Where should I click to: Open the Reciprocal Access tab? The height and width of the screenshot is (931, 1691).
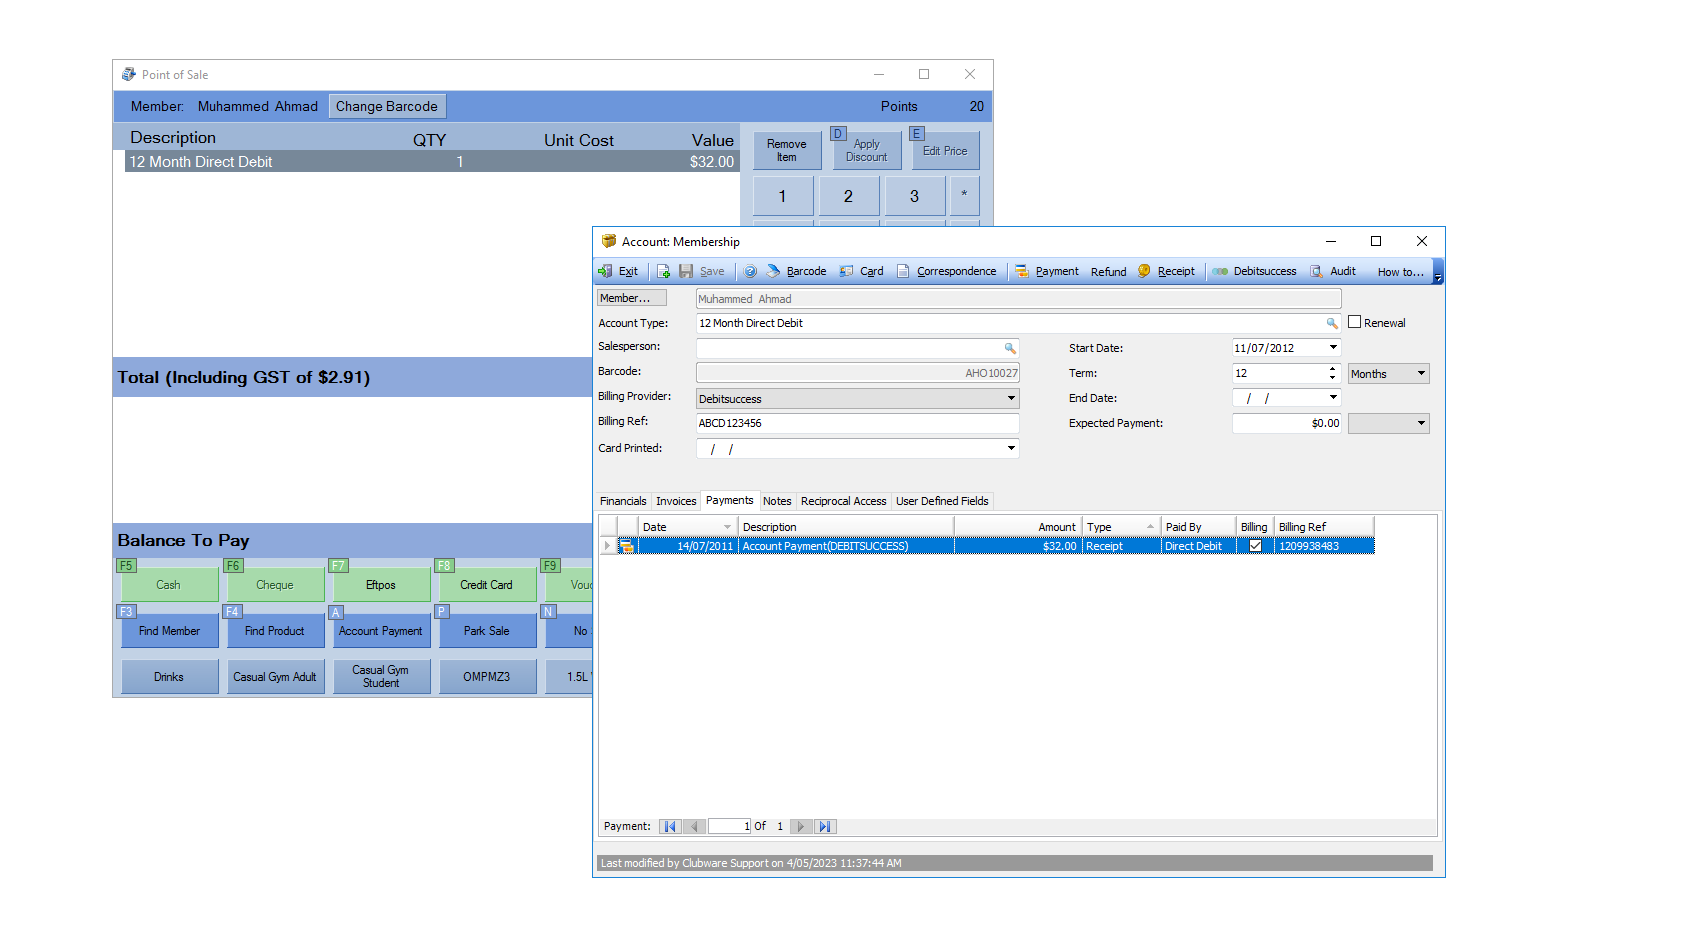pos(843,501)
